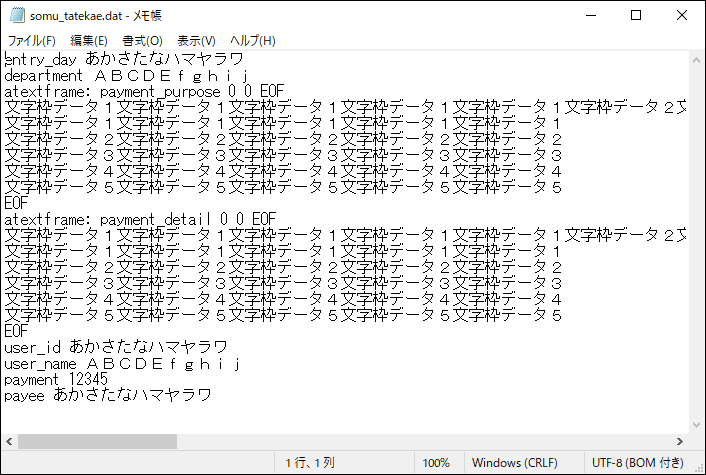
Task: Open the ファイル(F) menu
Action: click(x=32, y=41)
